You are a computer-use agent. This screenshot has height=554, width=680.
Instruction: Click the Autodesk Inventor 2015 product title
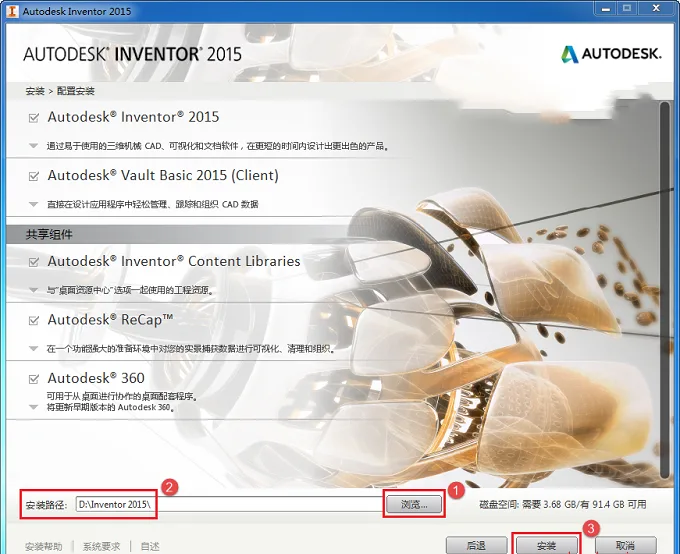[133, 117]
